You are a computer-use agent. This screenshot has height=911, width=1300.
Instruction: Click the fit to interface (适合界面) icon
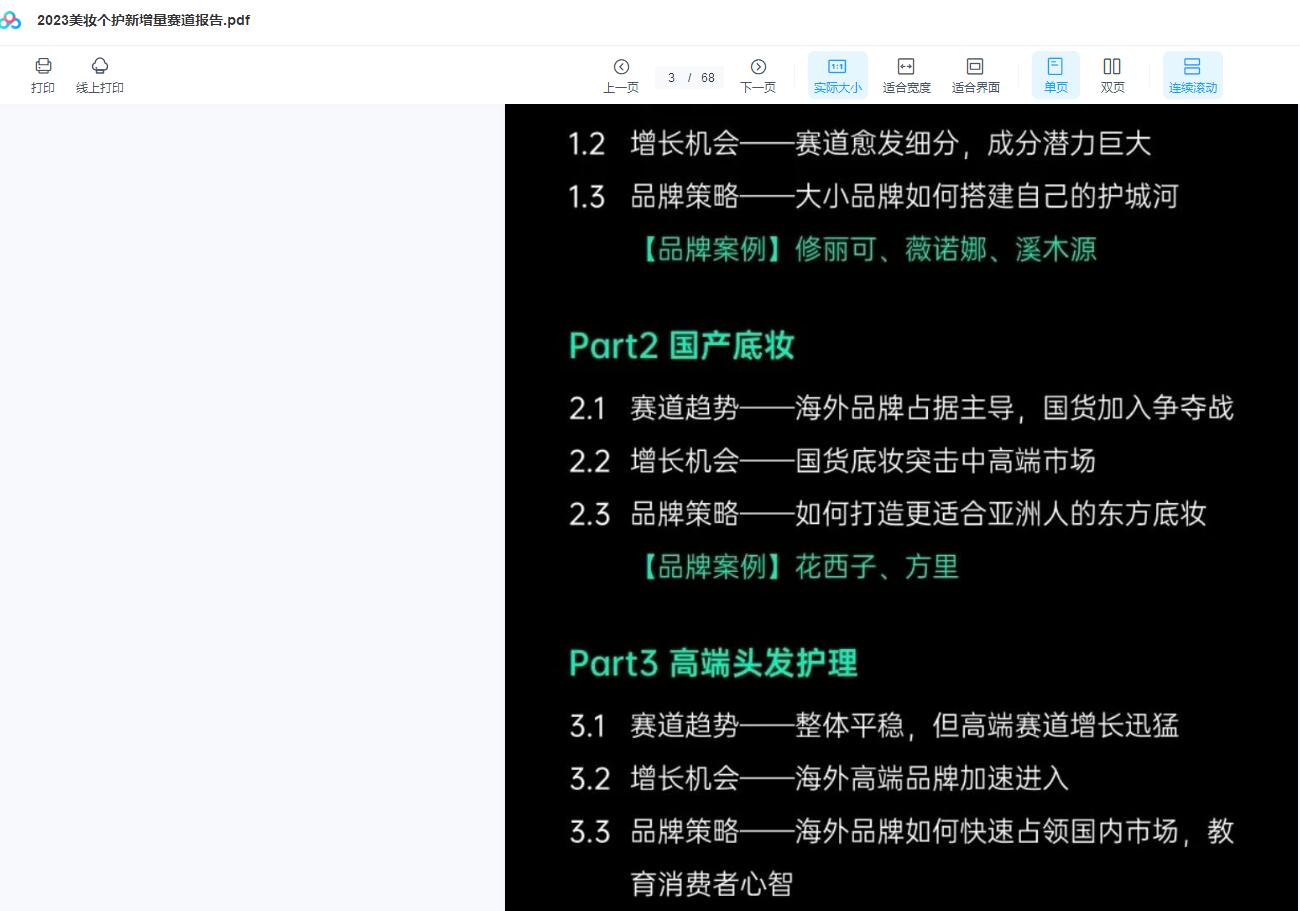click(x=974, y=74)
